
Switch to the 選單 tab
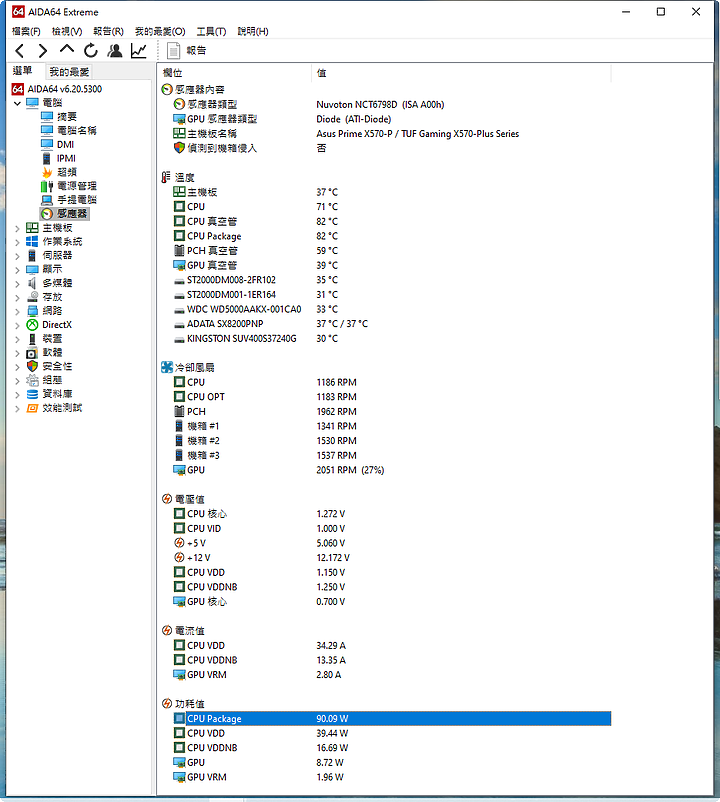[22, 71]
